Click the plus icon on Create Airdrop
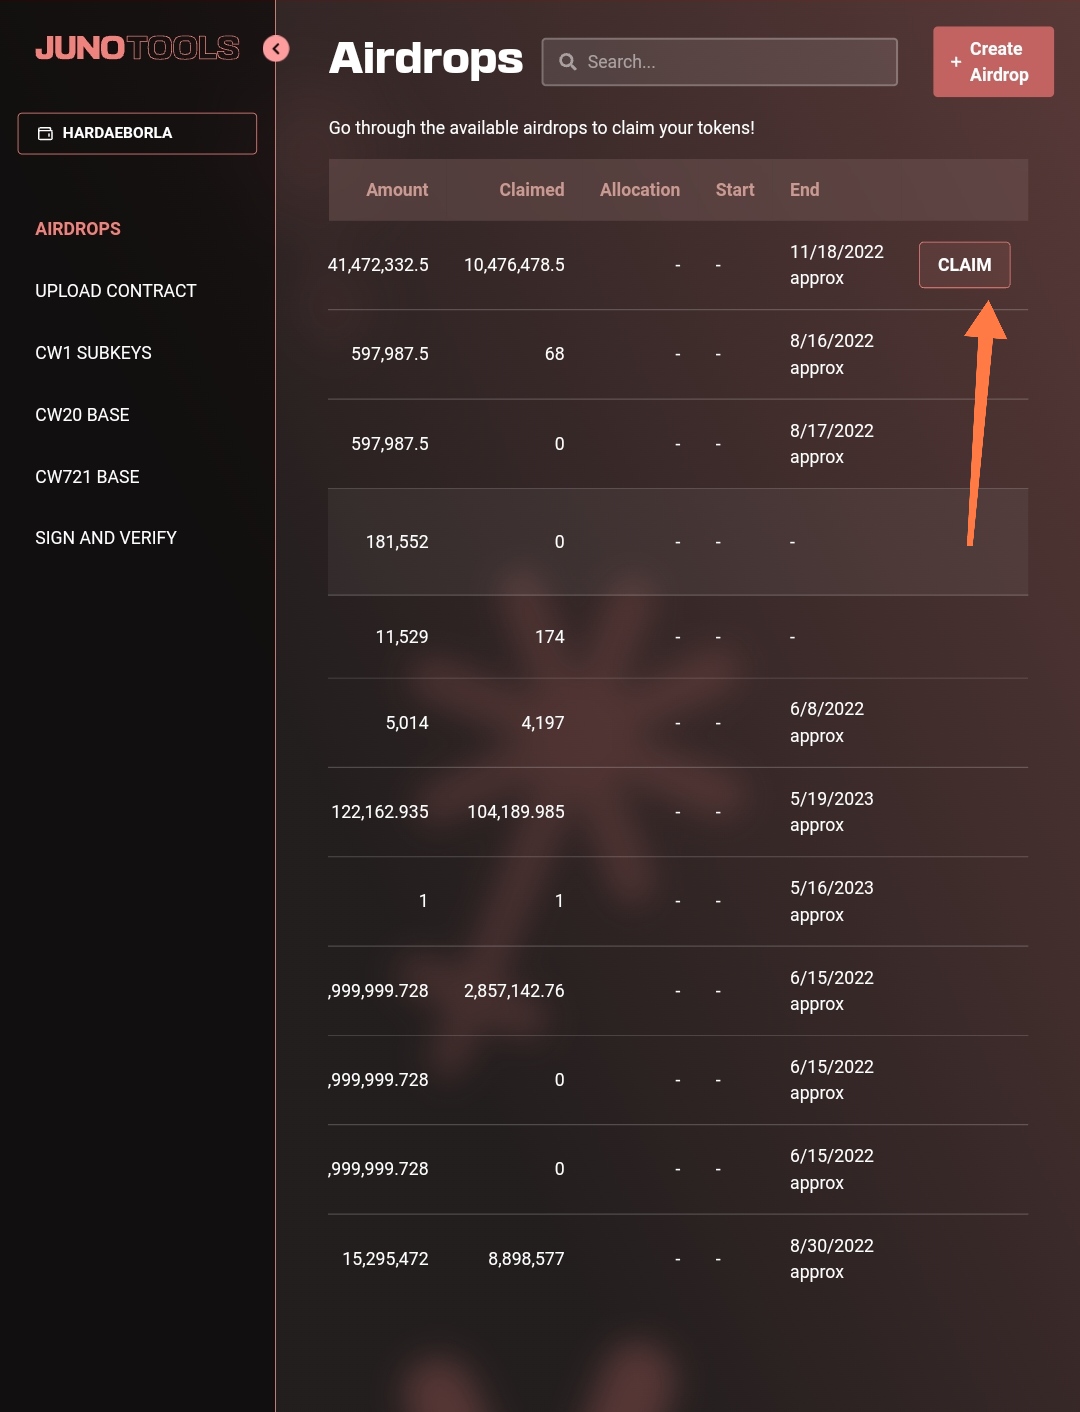The height and width of the screenshot is (1412, 1080). coord(956,62)
